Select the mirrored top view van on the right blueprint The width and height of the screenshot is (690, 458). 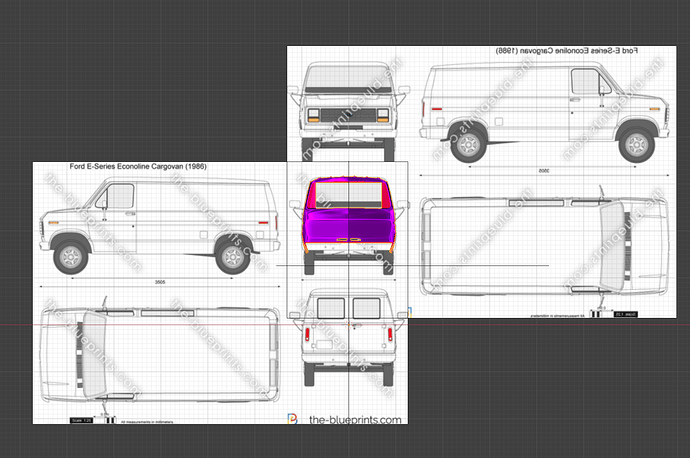pos(545,245)
